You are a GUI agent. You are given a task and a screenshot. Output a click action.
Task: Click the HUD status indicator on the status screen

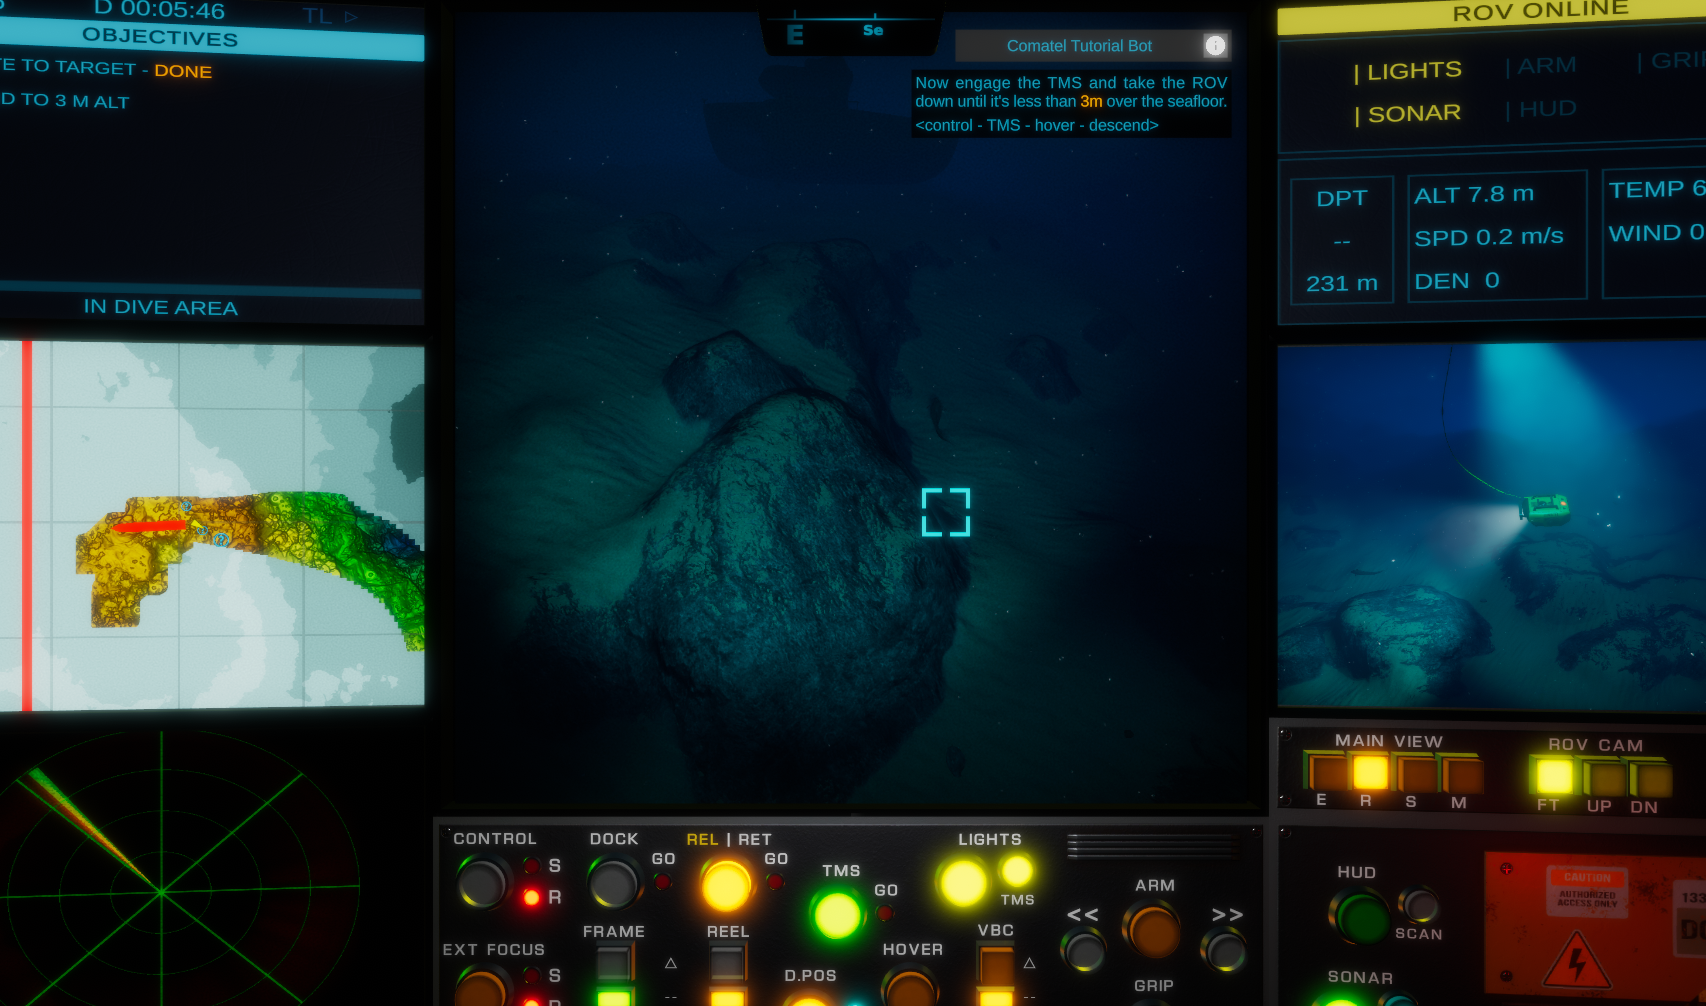pos(1541,109)
